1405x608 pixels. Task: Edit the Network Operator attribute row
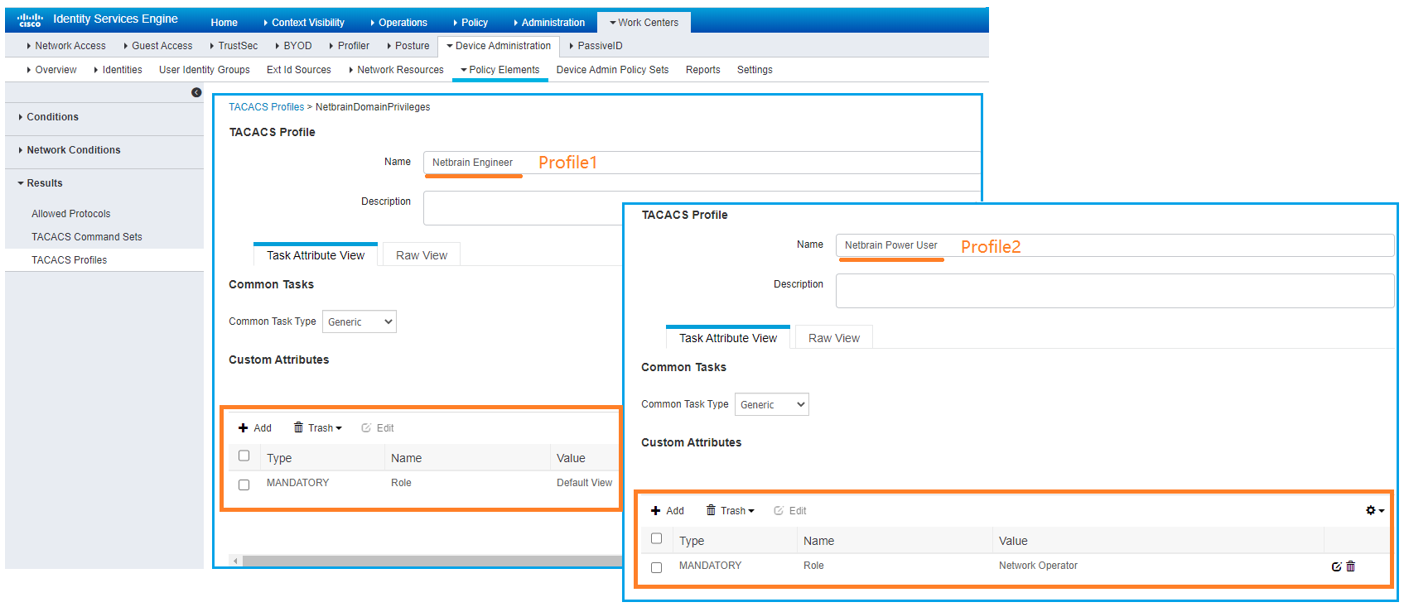1337,565
